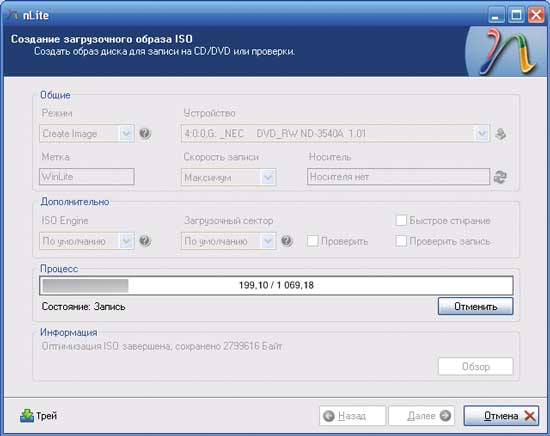Click the green tray icon beside Трей
The height and width of the screenshot is (436, 550).
click(x=27, y=416)
